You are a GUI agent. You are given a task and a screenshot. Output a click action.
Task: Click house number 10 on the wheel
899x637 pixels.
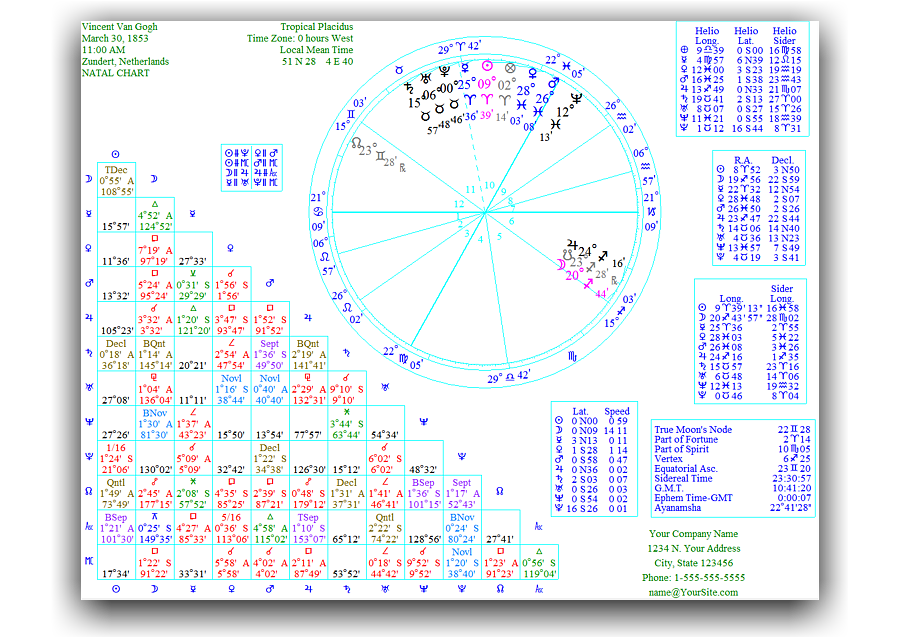pos(489,185)
